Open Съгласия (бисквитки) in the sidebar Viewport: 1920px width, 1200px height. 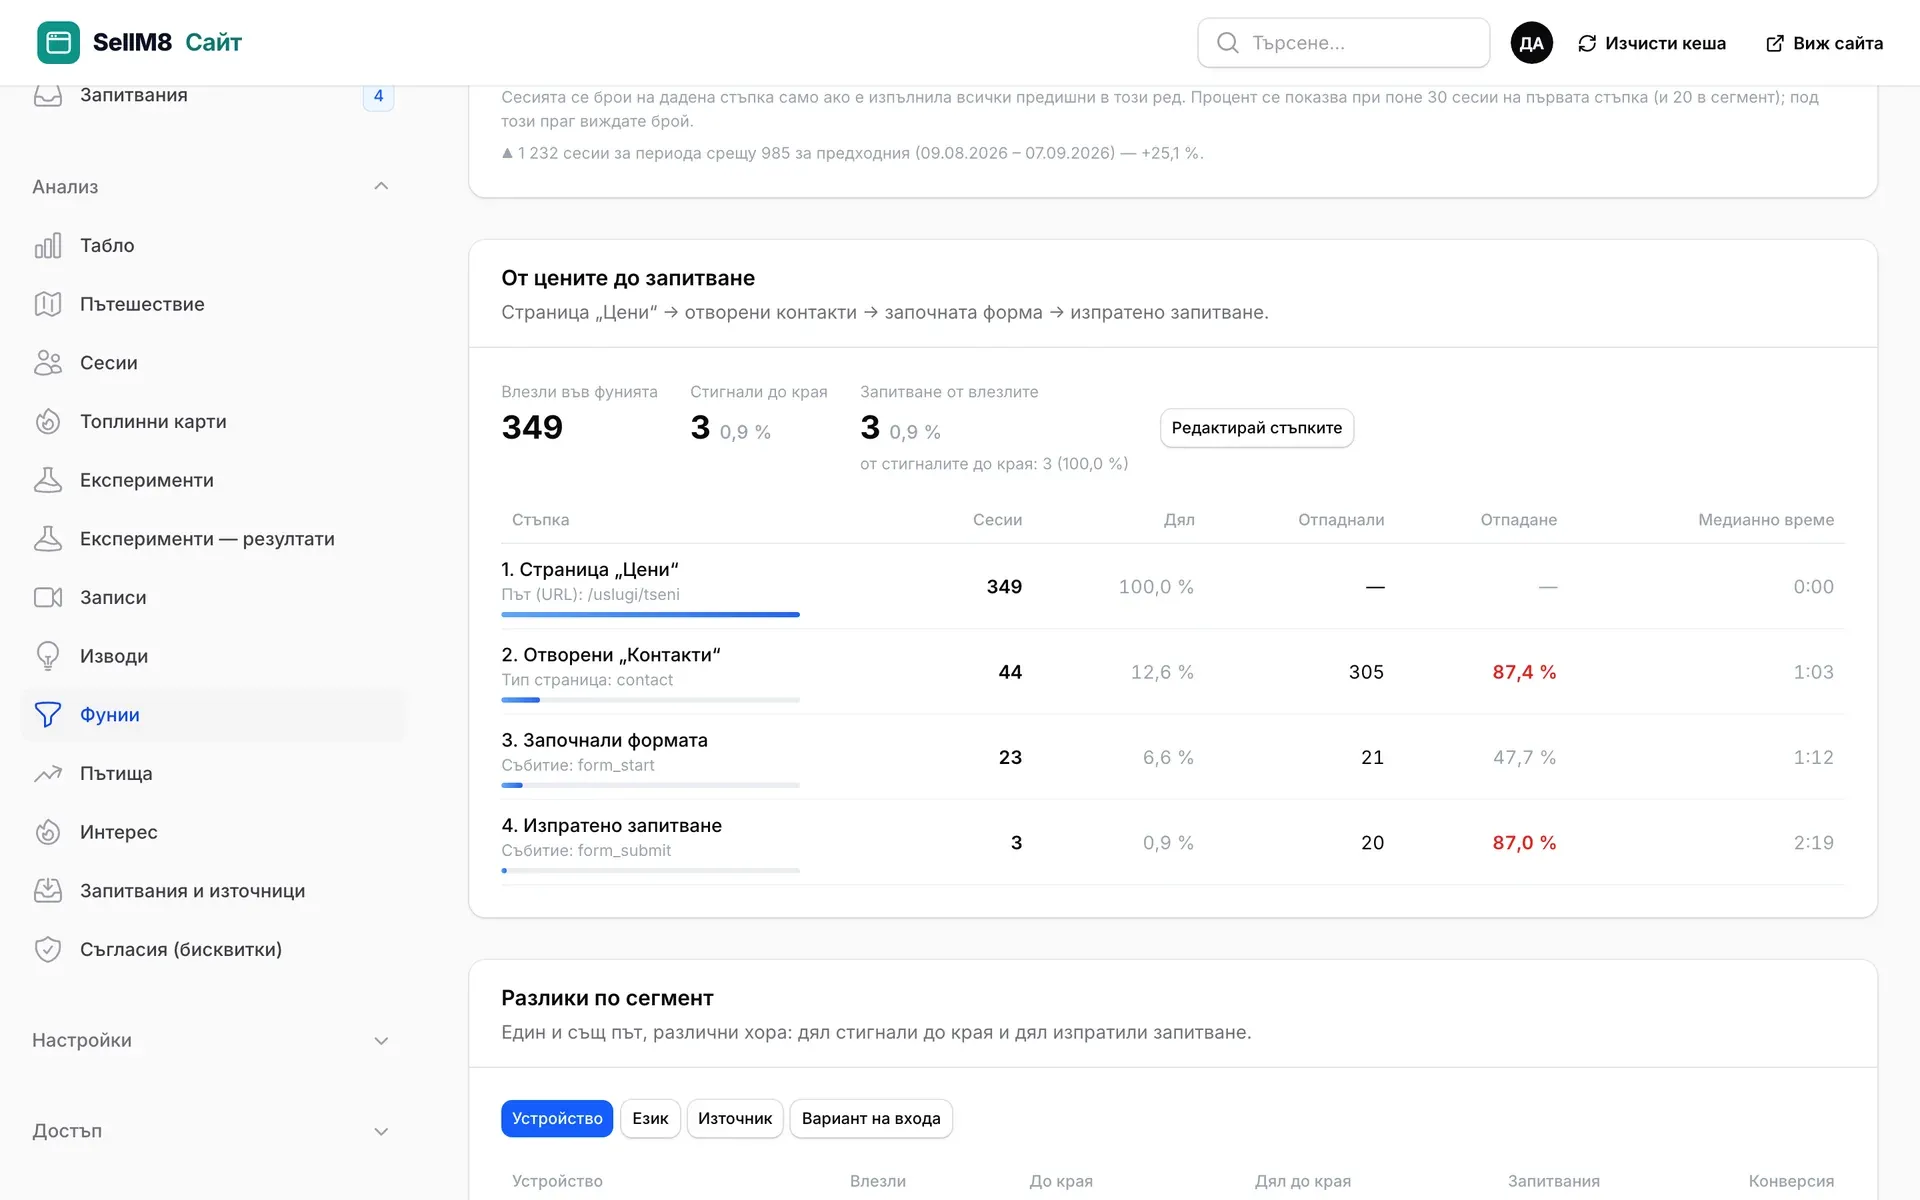(213, 949)
